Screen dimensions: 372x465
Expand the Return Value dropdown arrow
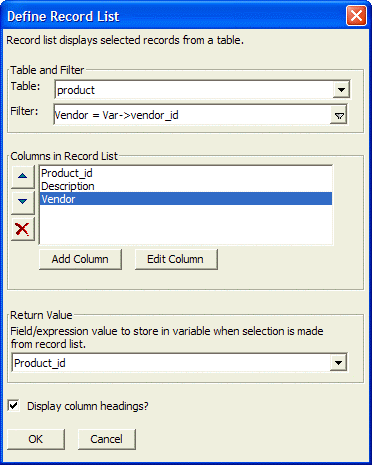tap(338, 363)
